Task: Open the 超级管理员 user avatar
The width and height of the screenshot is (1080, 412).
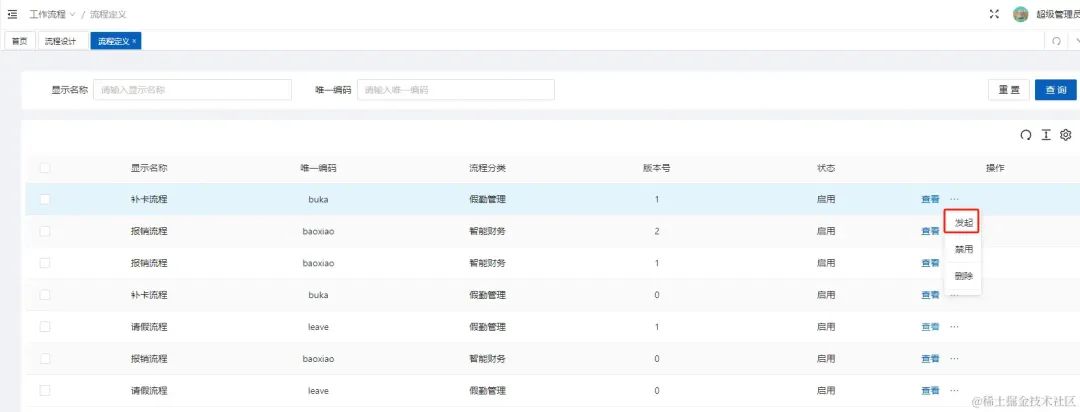Action: (x=1020, y=14)
